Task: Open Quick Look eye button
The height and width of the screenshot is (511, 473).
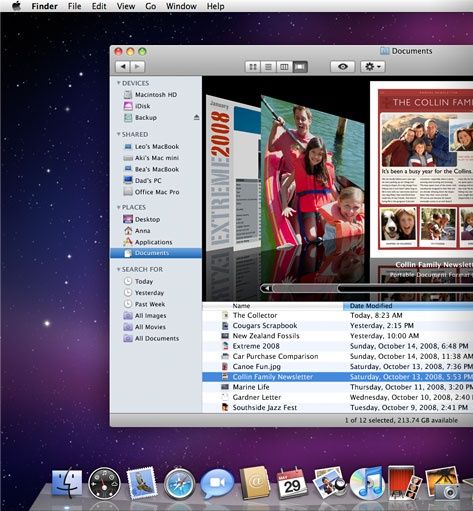Action: (343, 67)
